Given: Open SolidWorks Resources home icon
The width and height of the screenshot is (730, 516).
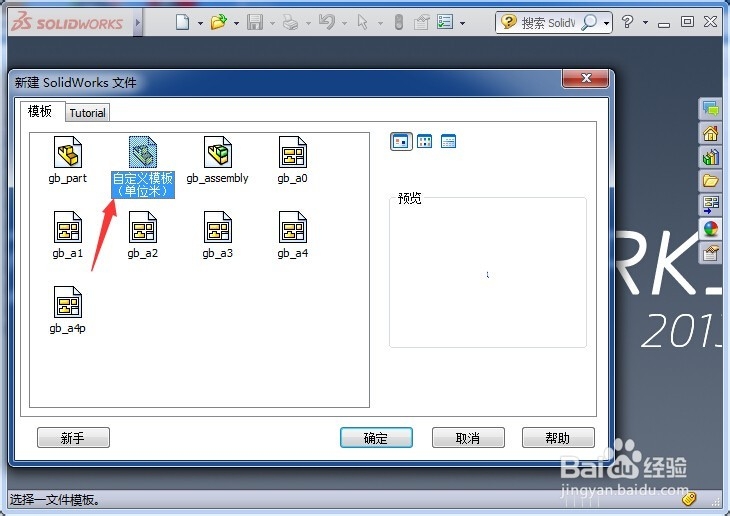Looking at the screenshot, I should (x=710, y=134).
